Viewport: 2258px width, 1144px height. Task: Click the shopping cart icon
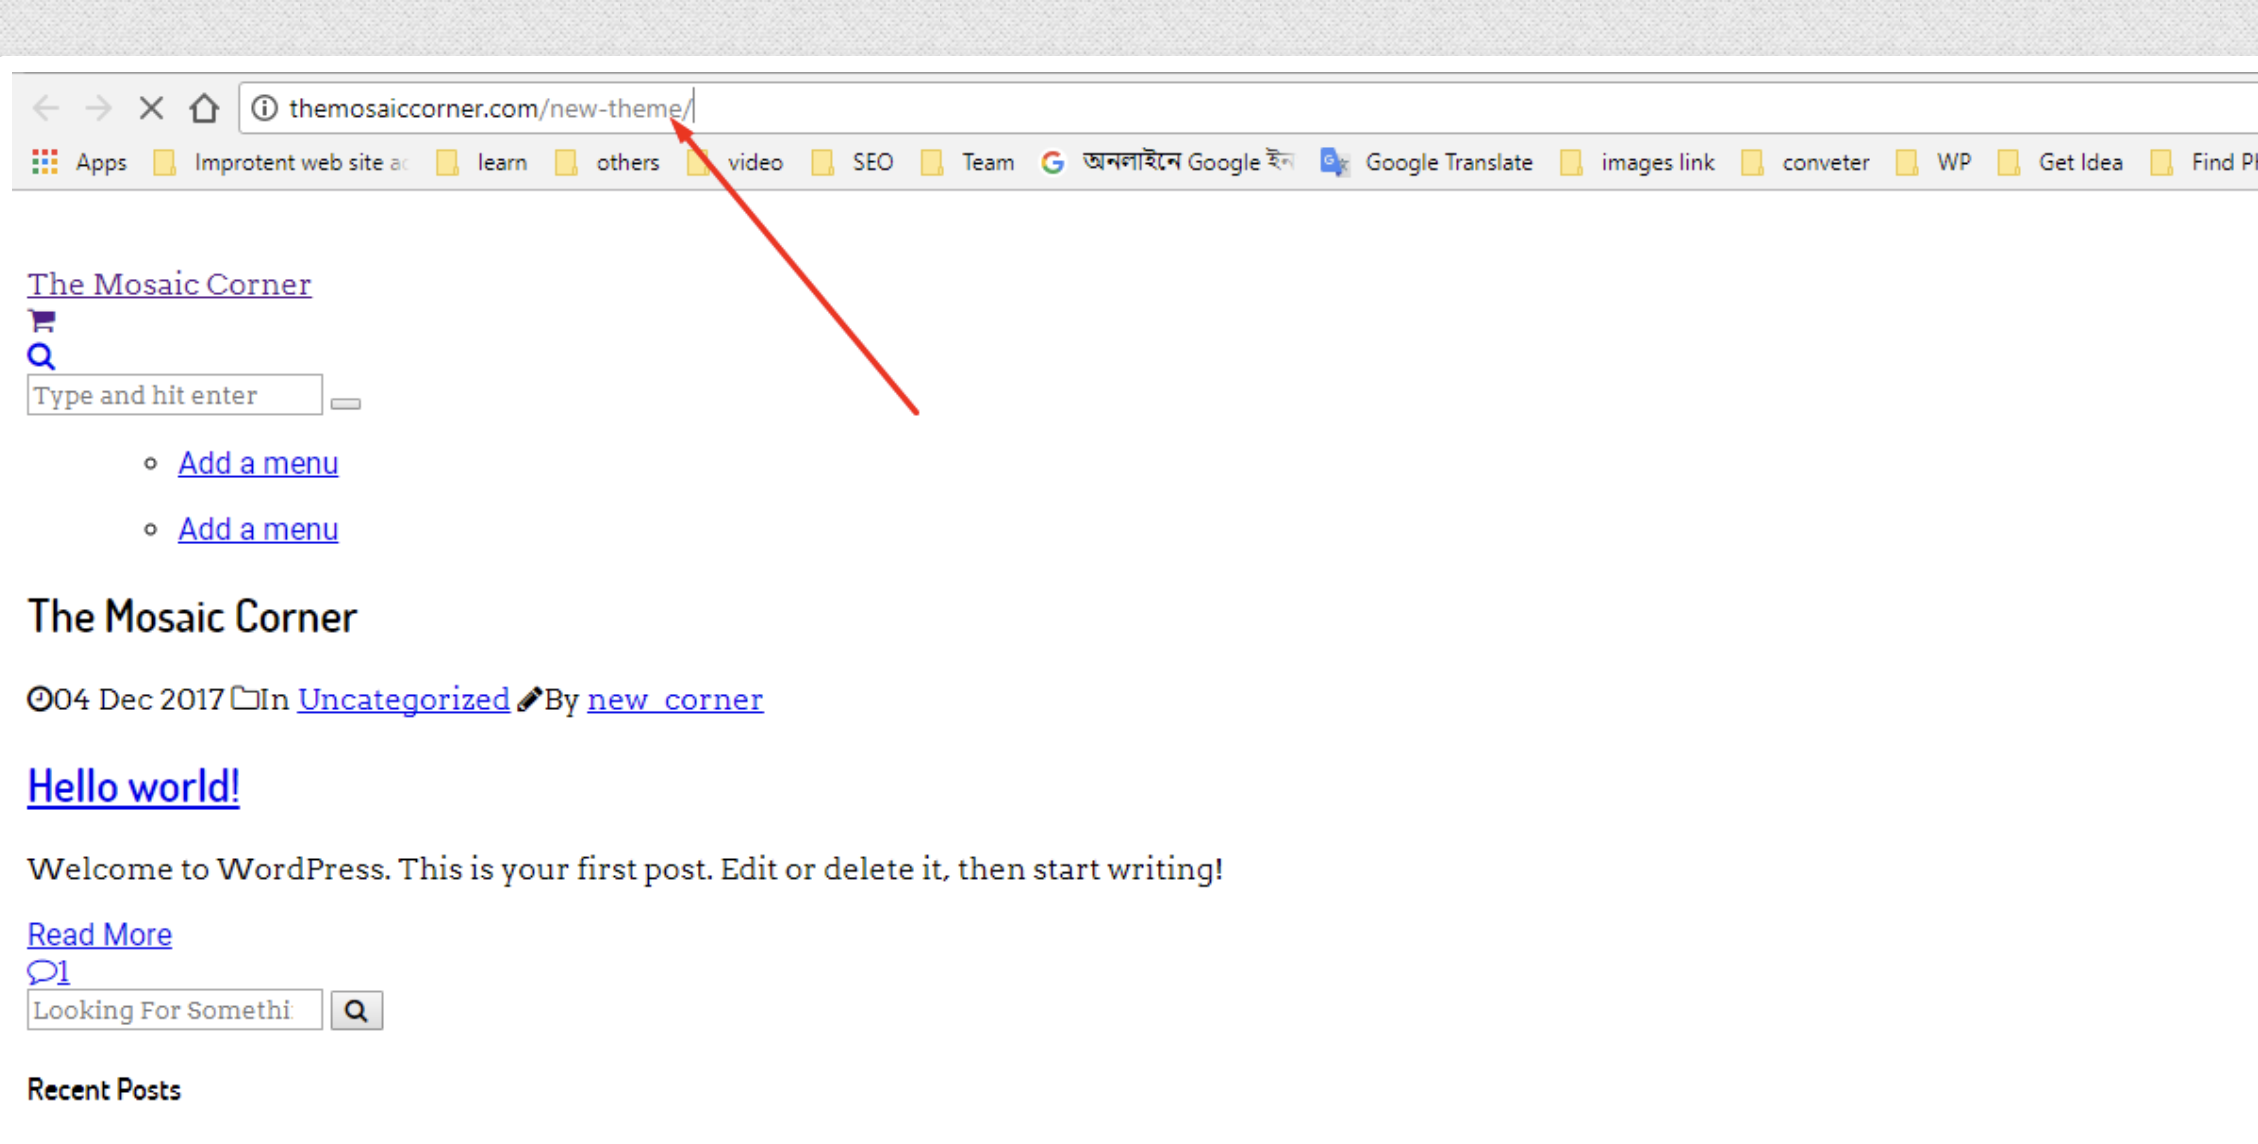(x=42, y=321)
